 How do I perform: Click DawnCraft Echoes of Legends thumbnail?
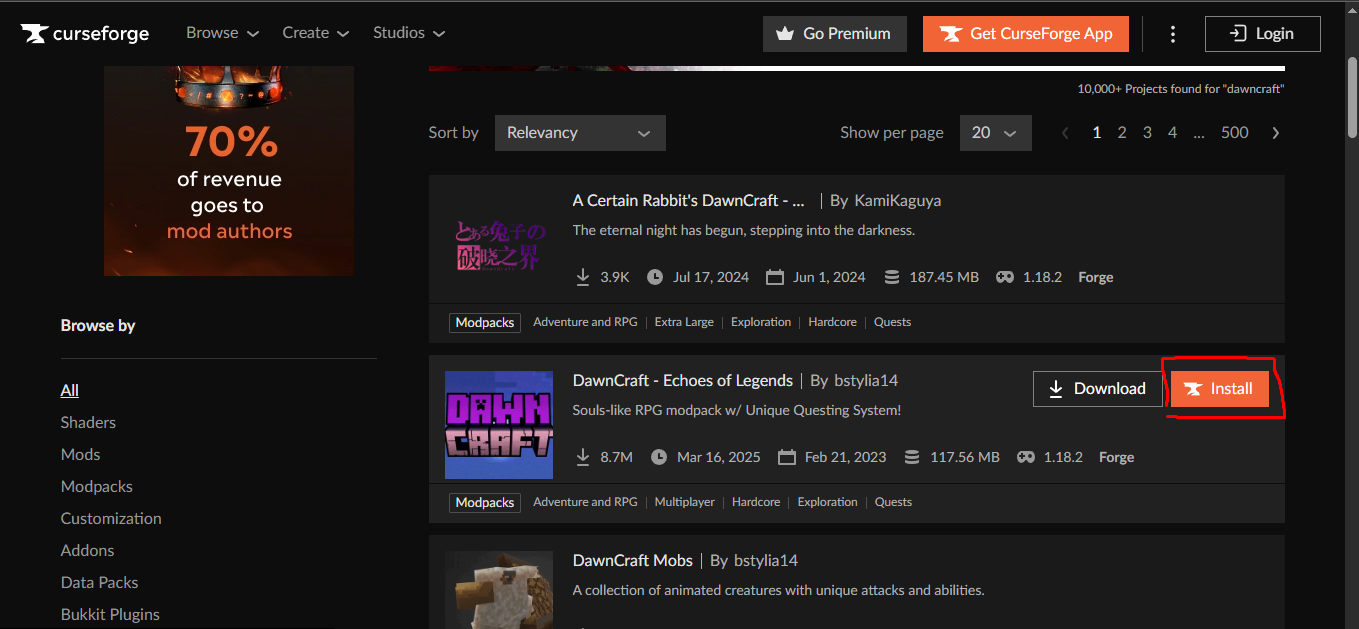pos(499,425)
